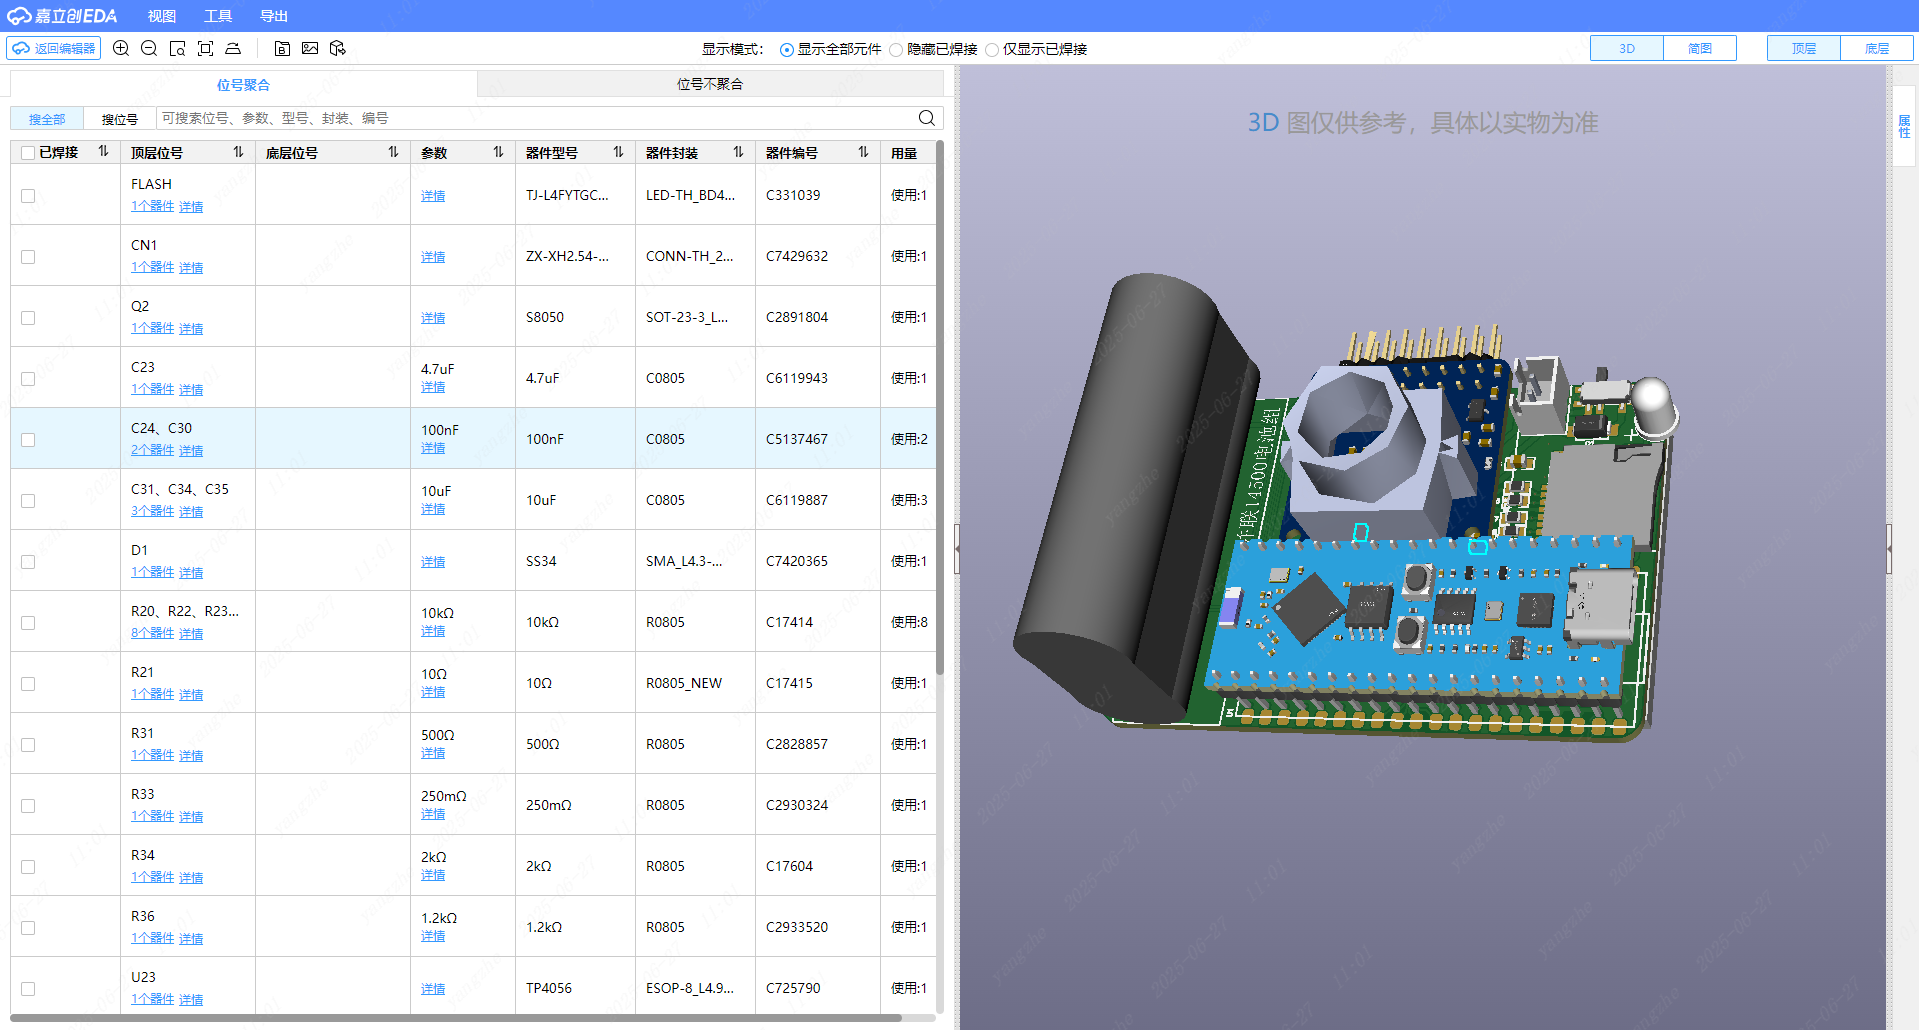
Task: Open 3个器件 link under C31、C34、C35
Action: [152, 511]
